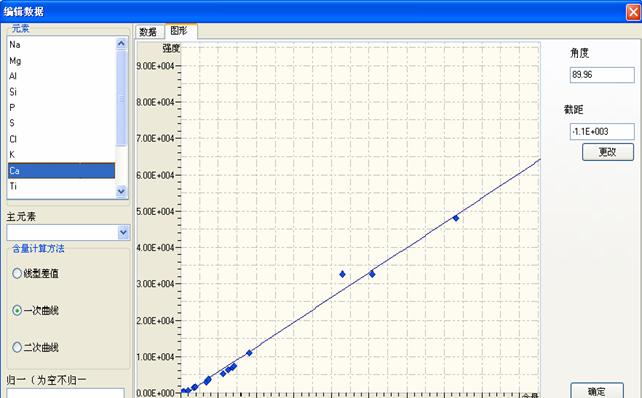Select Mg in the element list
The width and height of the screenshot is (642, 398).
61,61
